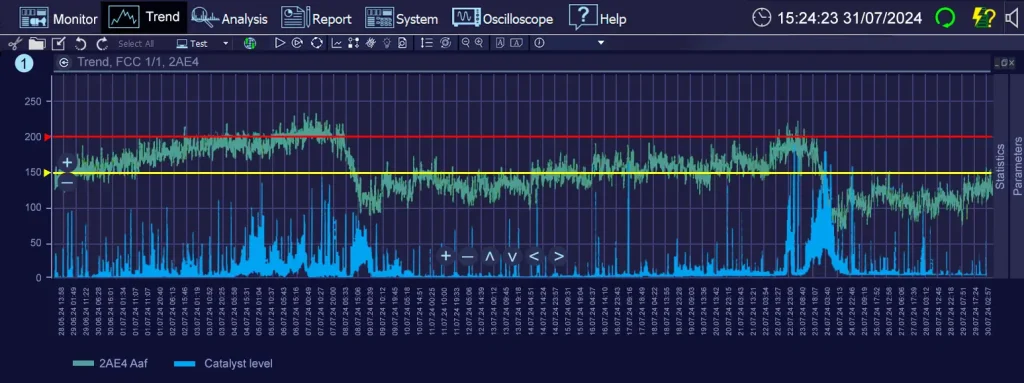
Task: Open the Parameters side panel
Action: pos(1017,166)
